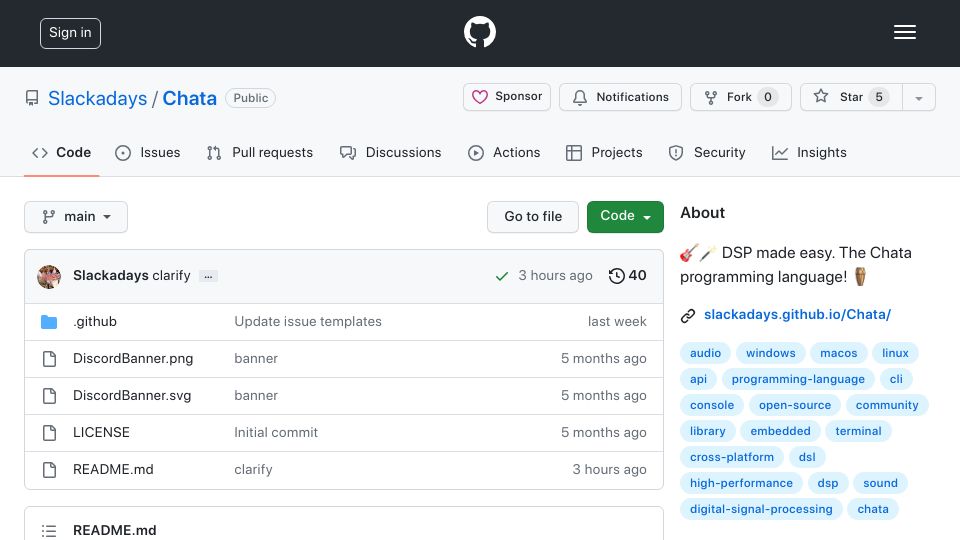
Task: Click the repository book icon beside Slackadays
Action: click(x=32, y=98)
